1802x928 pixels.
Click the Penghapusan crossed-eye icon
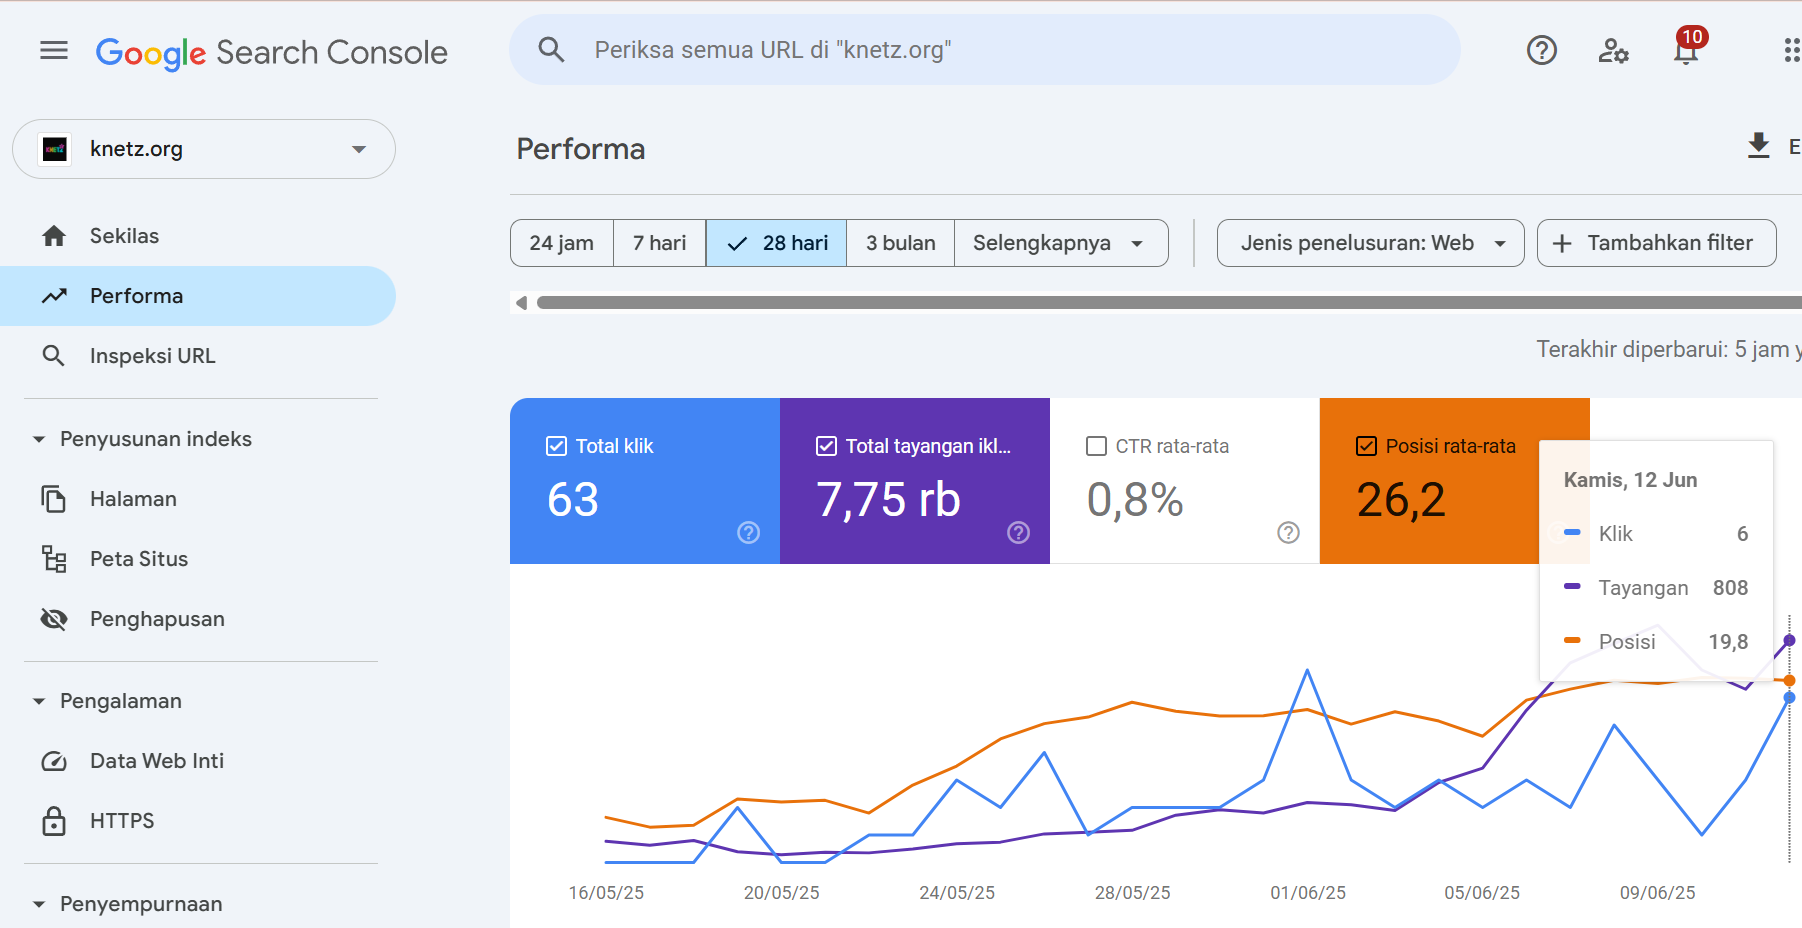click(x=54, y=619)
